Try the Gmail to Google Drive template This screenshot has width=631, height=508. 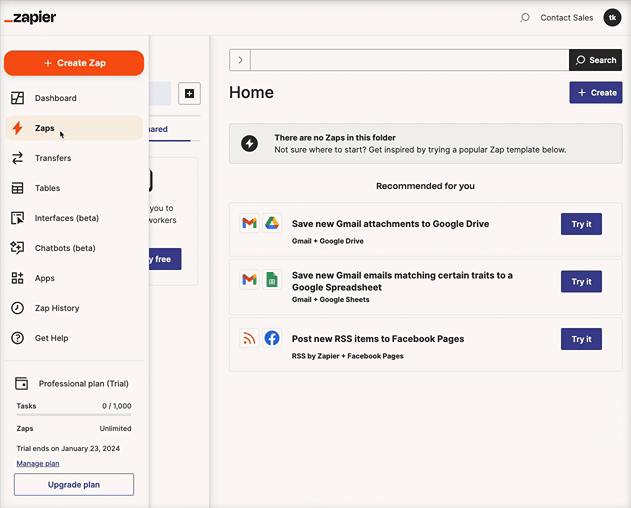point(581,224)
